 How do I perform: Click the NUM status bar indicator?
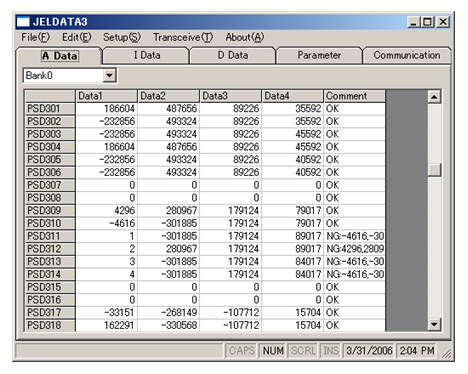click(x=273, y=351)
